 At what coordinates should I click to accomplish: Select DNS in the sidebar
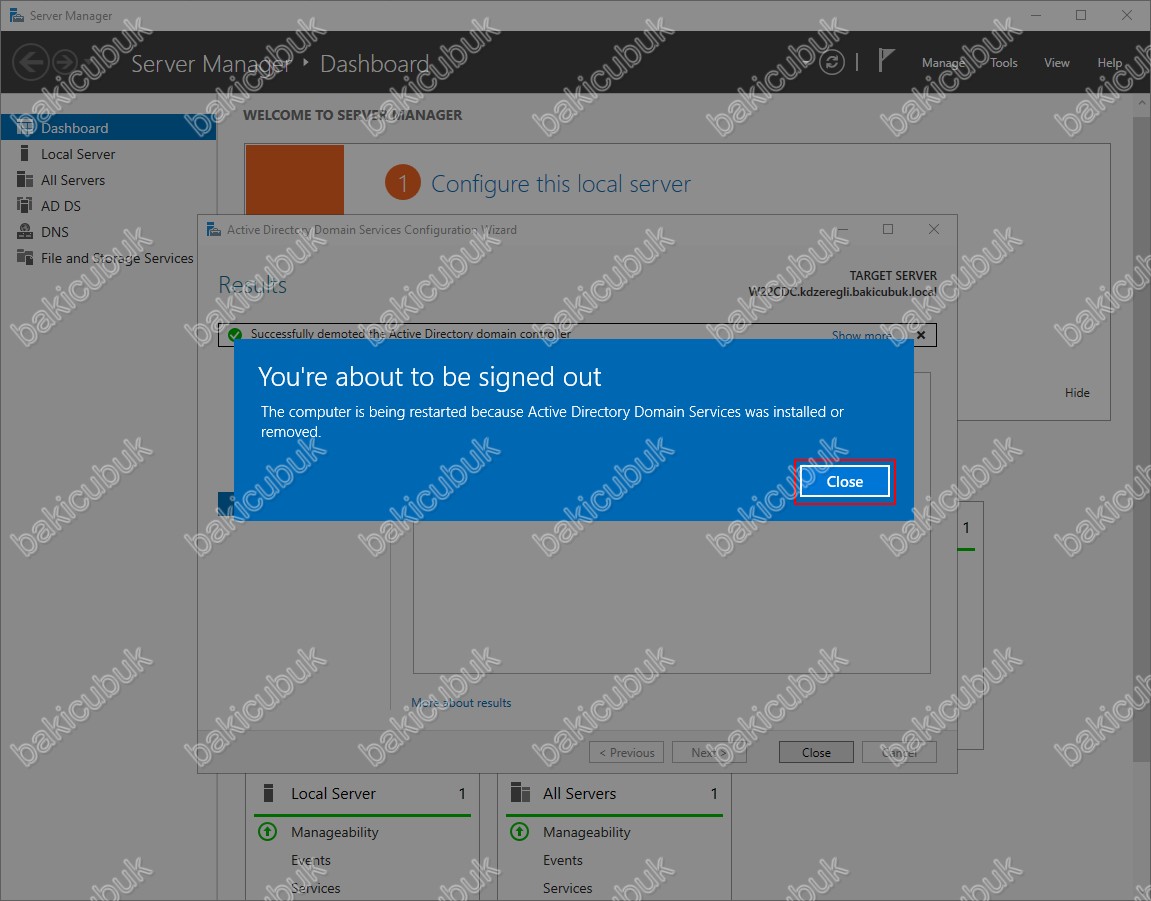point(109,232)
